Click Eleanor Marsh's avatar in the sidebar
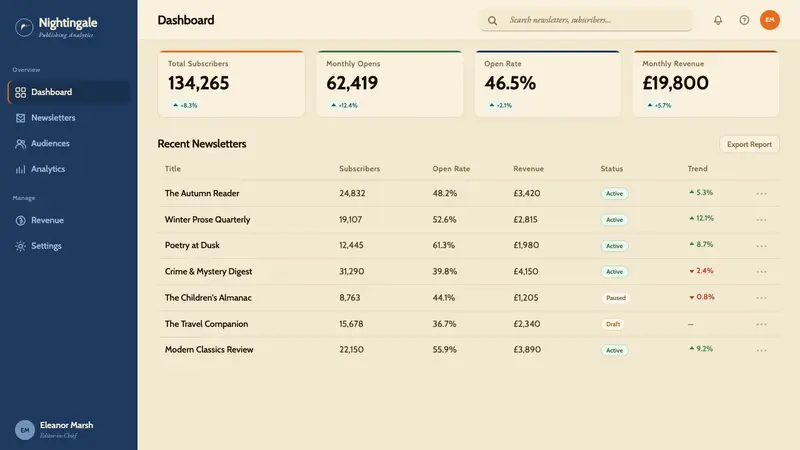800x450 pixels. (24, 430)
